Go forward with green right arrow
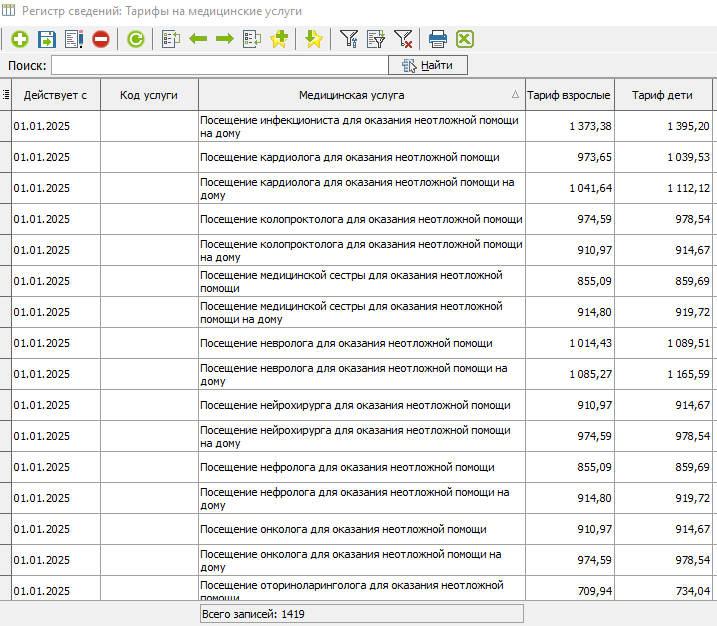Viewport: 717px width, 626px height. pyautogui.click(x=224, y=39)
